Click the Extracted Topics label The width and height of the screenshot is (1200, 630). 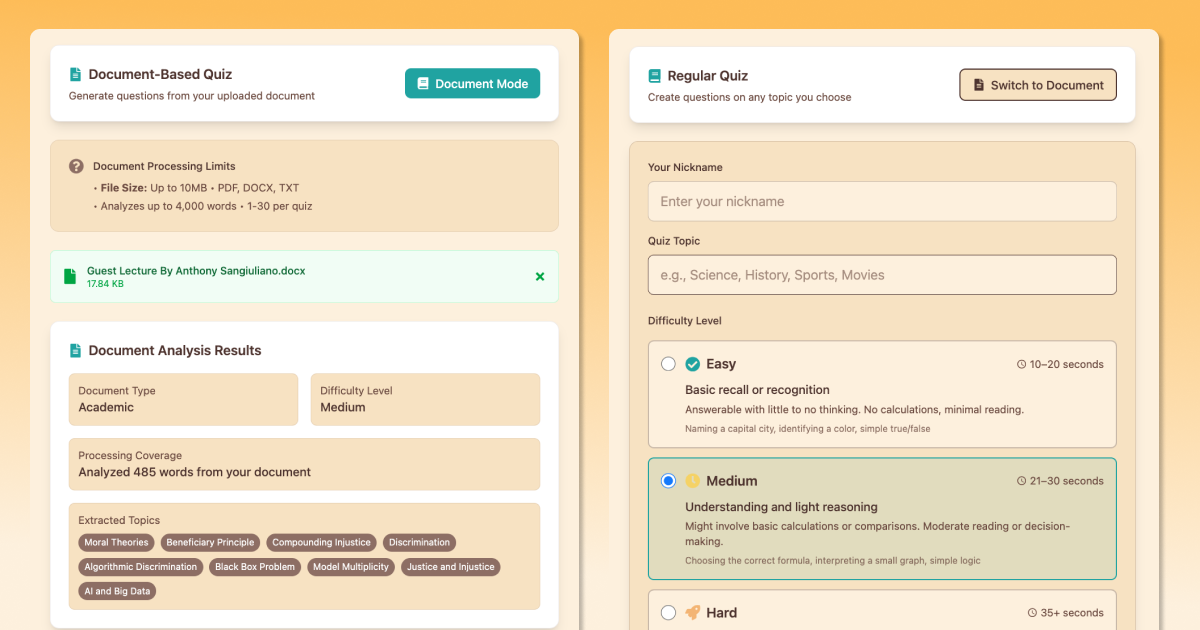(x=119, y=520)
